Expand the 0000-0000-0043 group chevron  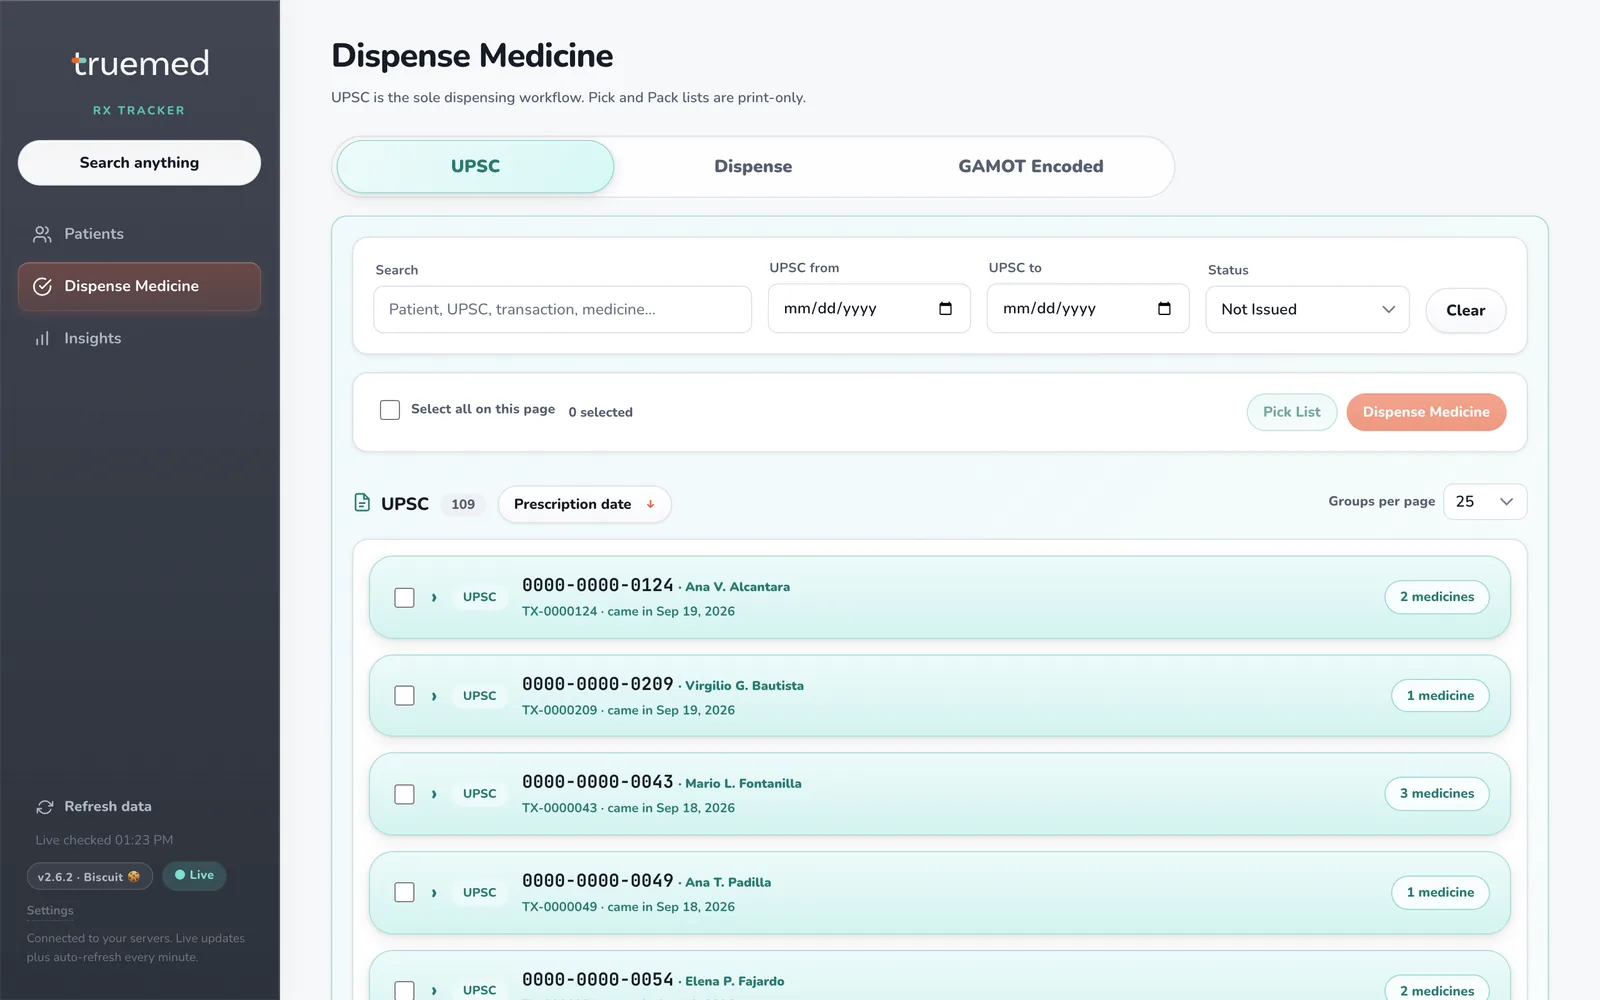point(434,794)
